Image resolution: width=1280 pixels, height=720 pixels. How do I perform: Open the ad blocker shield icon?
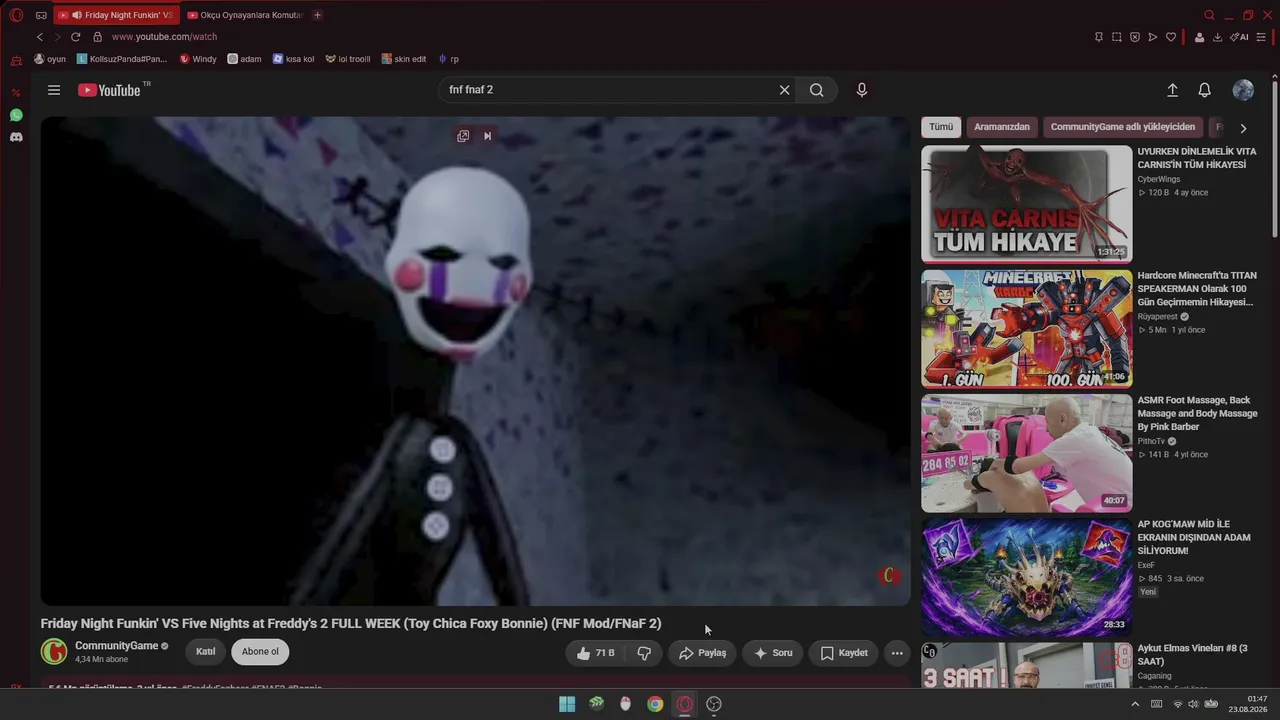point(1135,37)
